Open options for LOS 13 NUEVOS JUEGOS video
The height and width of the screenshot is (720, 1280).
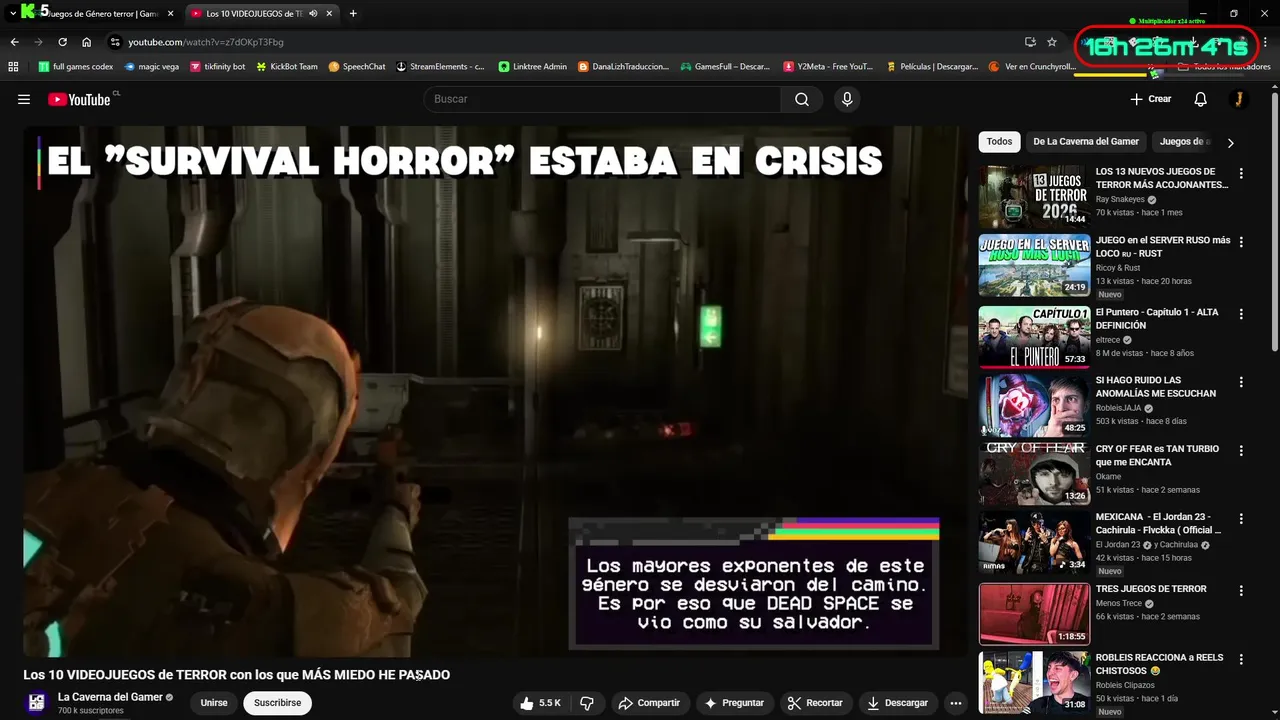pyautogui.click(x=1241, y=173)
